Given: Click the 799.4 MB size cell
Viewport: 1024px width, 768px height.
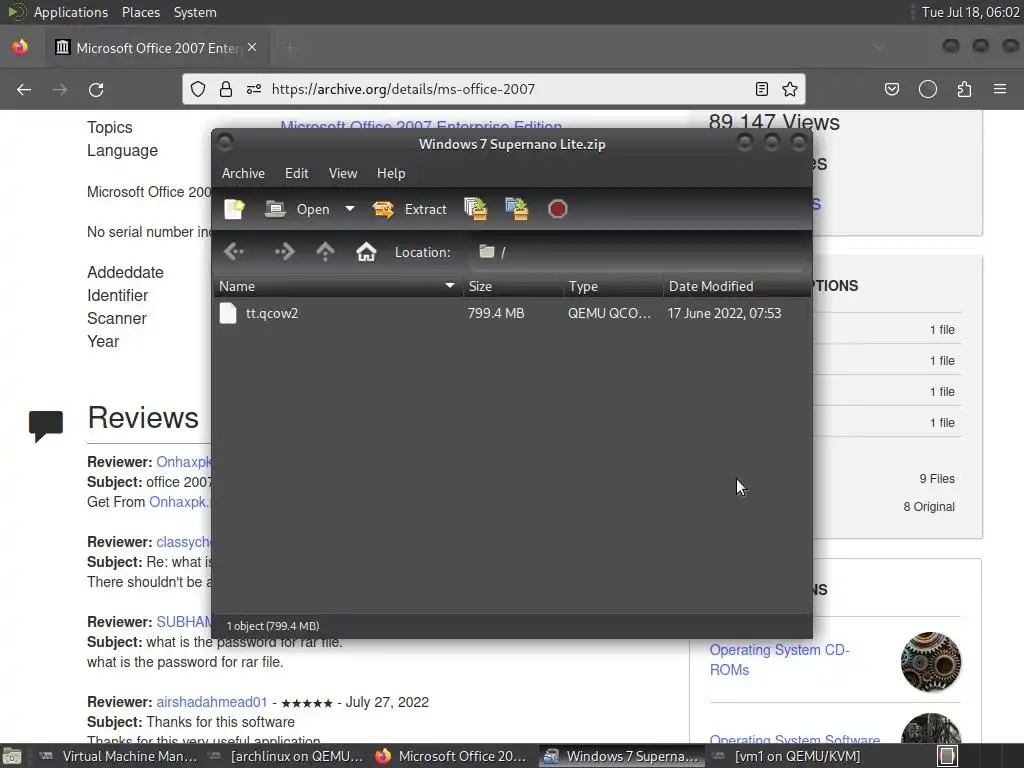Looking at the screenshot, I should pos(496,313).
